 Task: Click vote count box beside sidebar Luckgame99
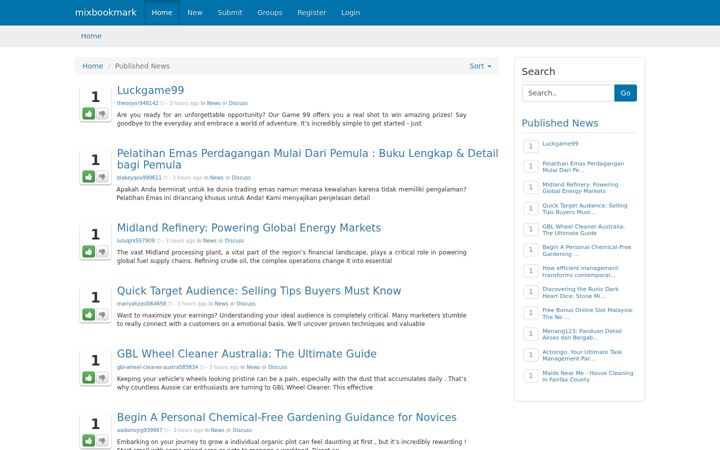coord(531,146)
